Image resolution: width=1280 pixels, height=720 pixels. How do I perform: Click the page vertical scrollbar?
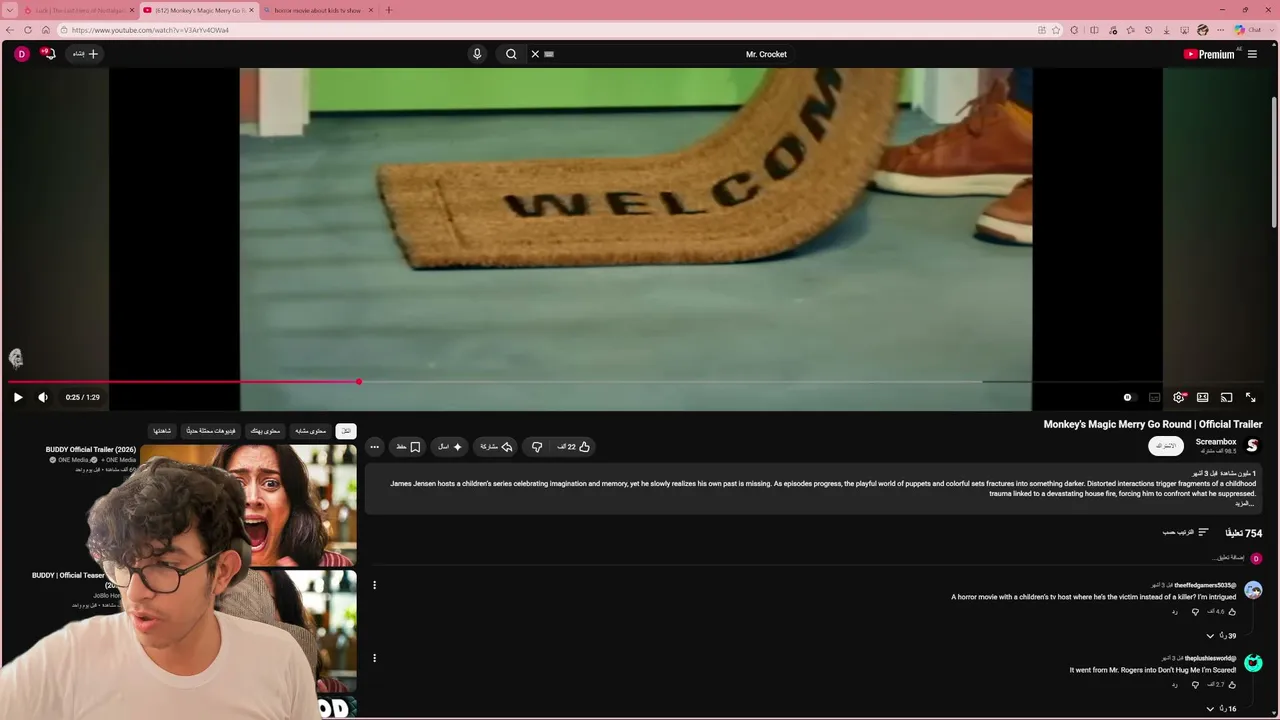pos(1275,160)
